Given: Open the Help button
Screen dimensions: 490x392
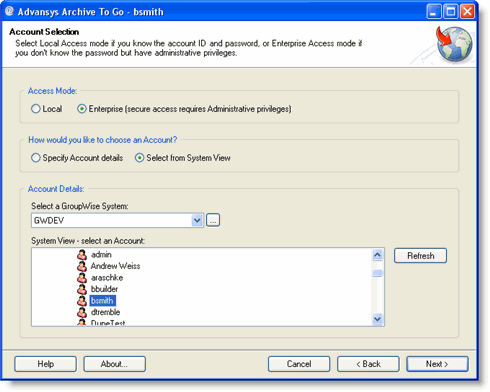Looking at the screenshot, I should pos(45,364).
